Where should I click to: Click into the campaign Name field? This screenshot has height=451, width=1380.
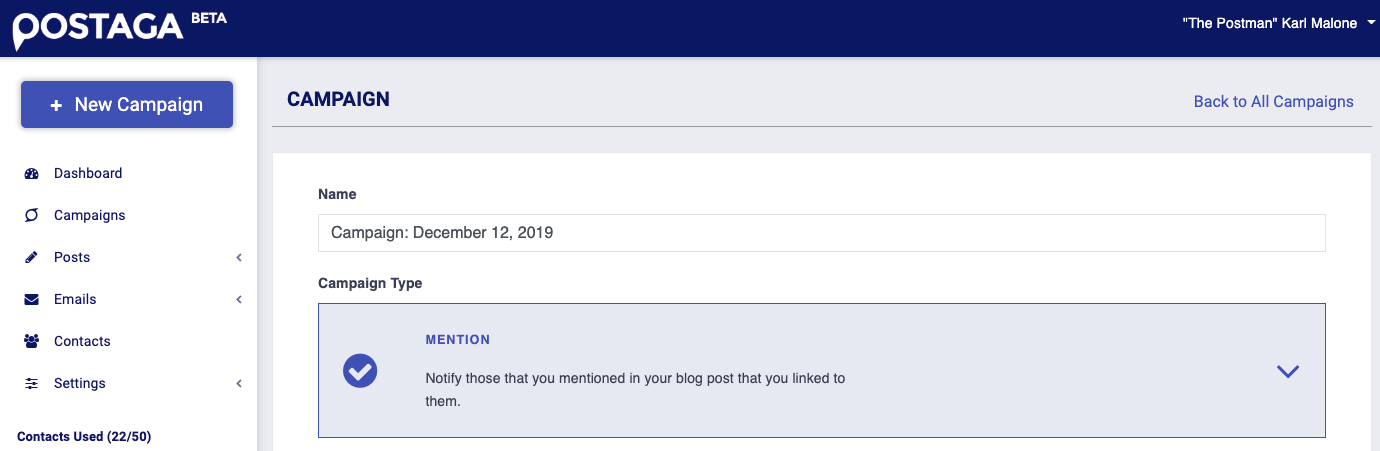point(821,233)
